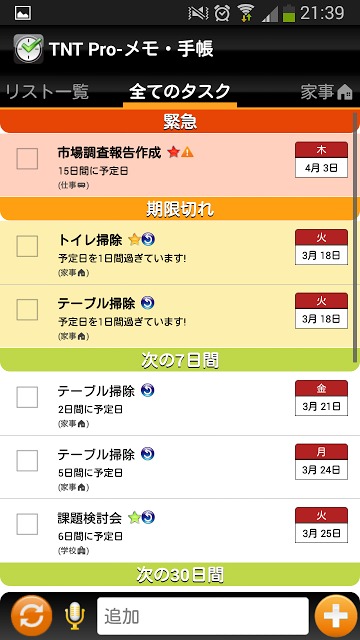Tap the orange plus add button
The image size is (360, 640).
pos(336,616)
